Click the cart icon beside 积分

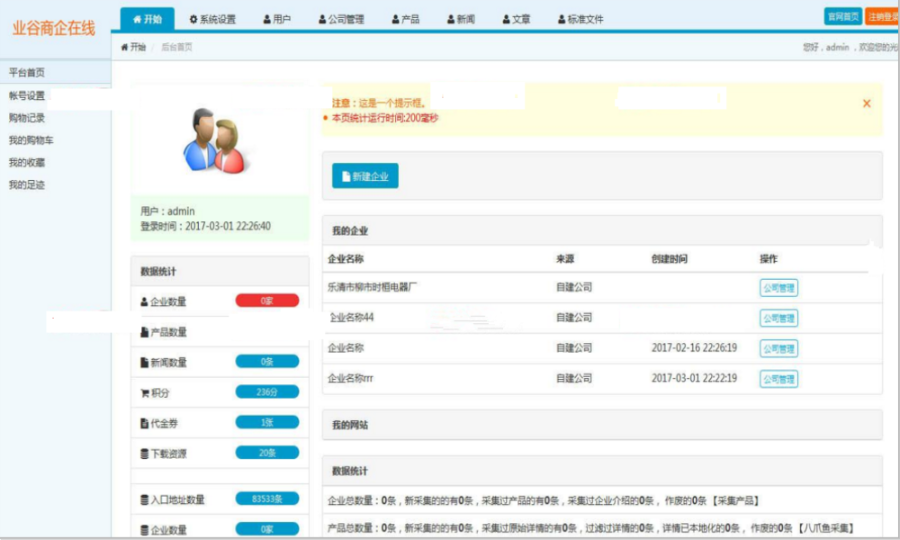(145, 393)
